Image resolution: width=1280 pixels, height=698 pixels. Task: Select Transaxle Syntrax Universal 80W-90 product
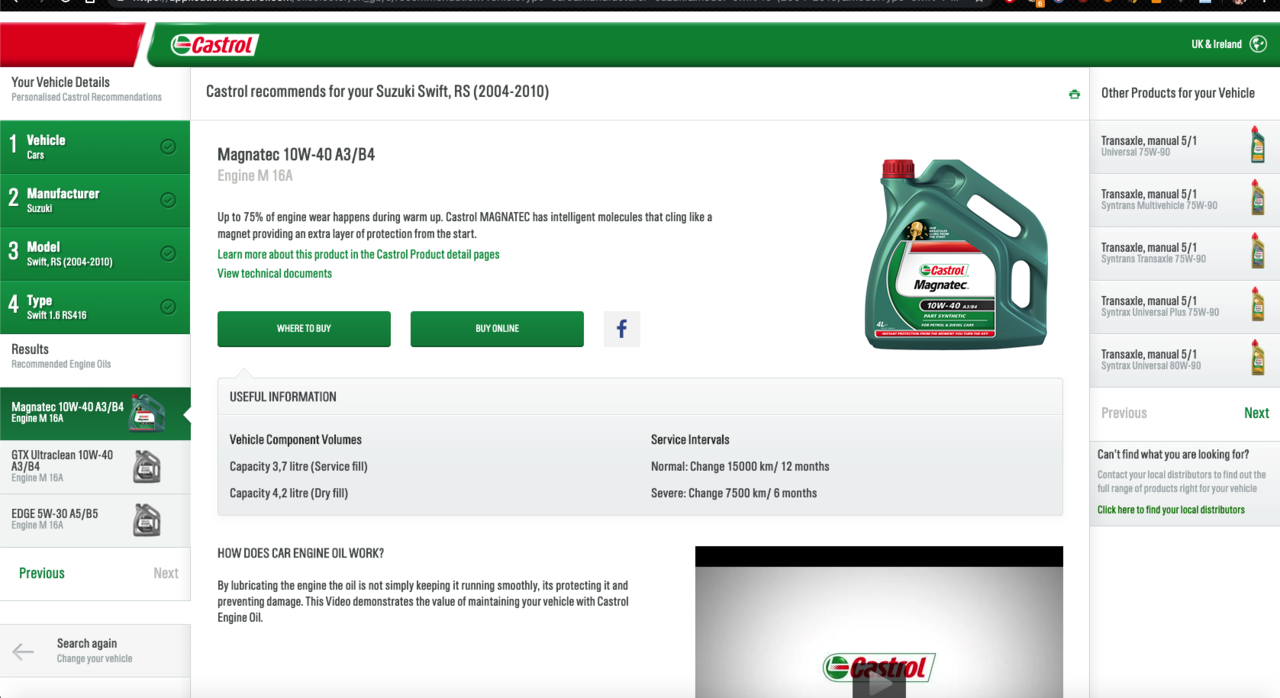coord(1184,358)
